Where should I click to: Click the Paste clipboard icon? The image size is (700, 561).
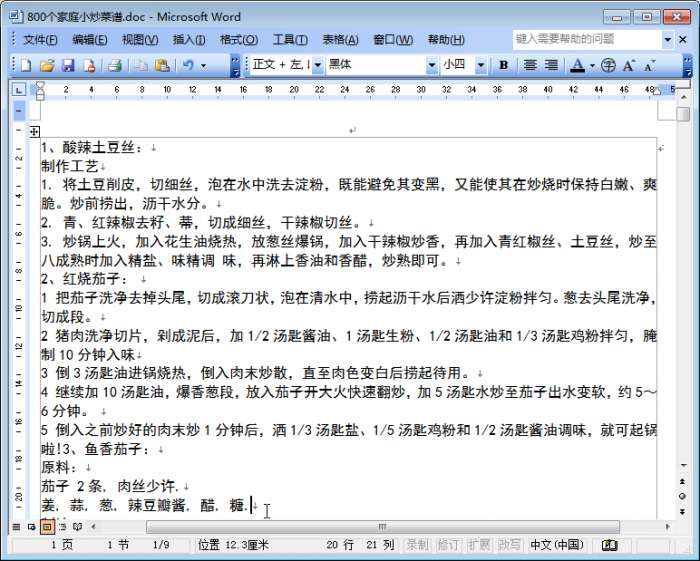click(162, 66)
